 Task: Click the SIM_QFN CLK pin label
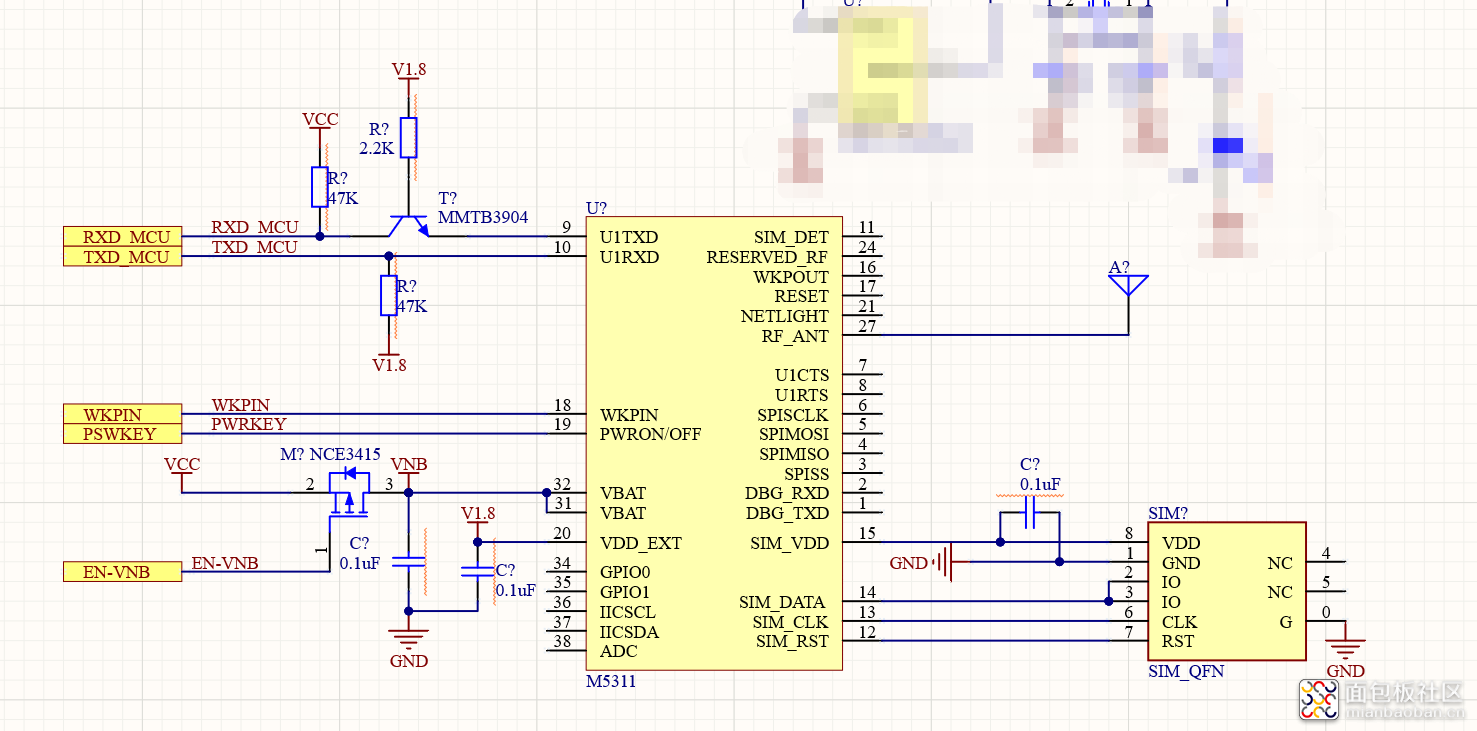click(1179, 623)
